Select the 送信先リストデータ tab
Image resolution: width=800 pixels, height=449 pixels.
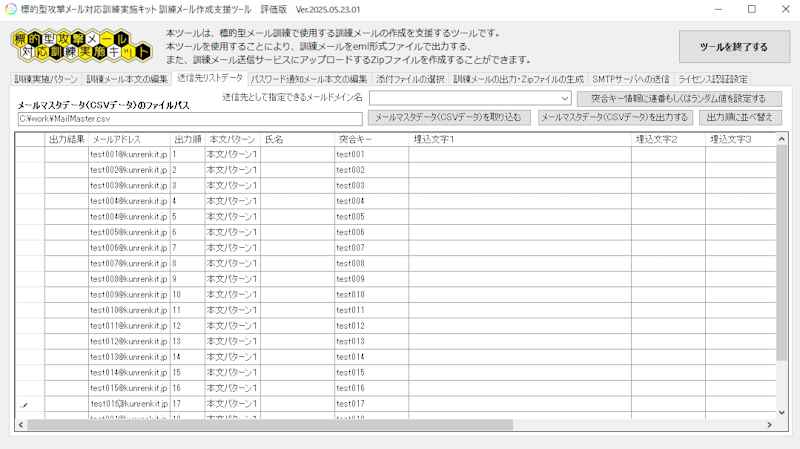210,78
